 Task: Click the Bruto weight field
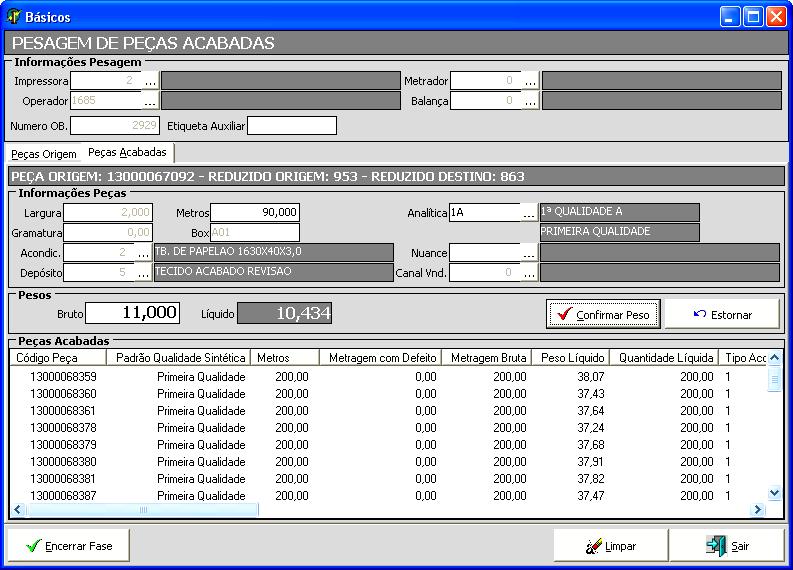(x=132, y=313)
